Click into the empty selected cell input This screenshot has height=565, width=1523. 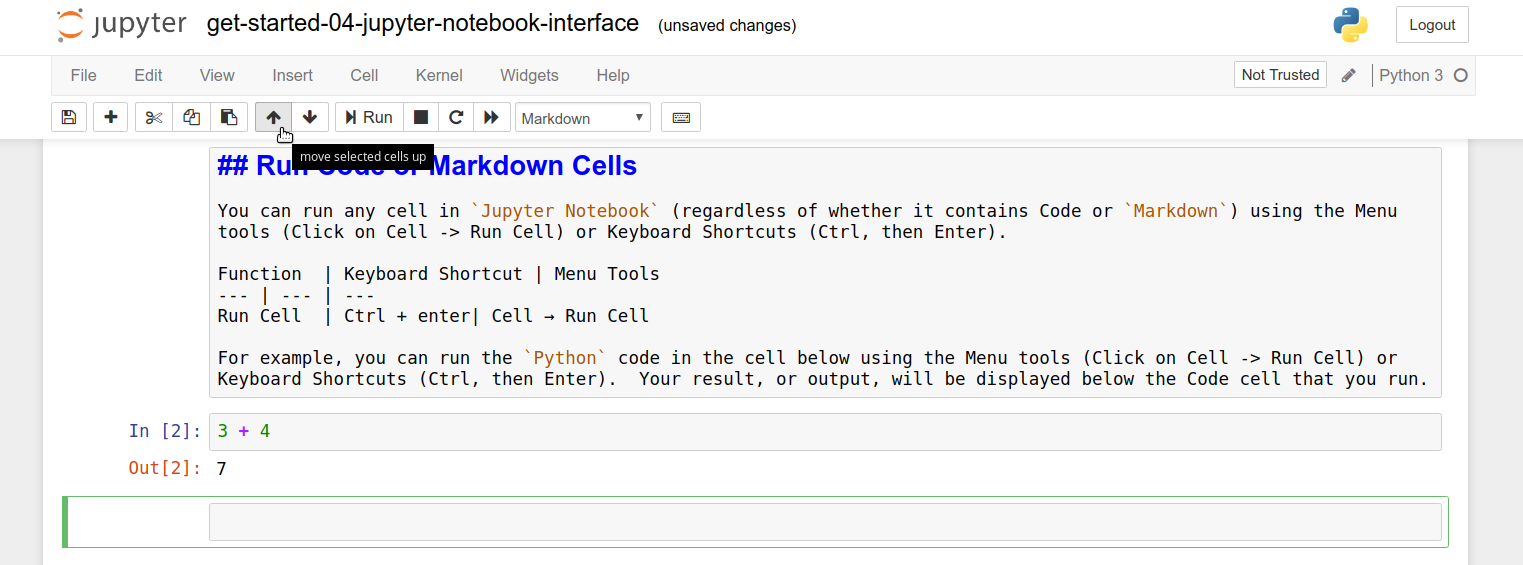825,522
